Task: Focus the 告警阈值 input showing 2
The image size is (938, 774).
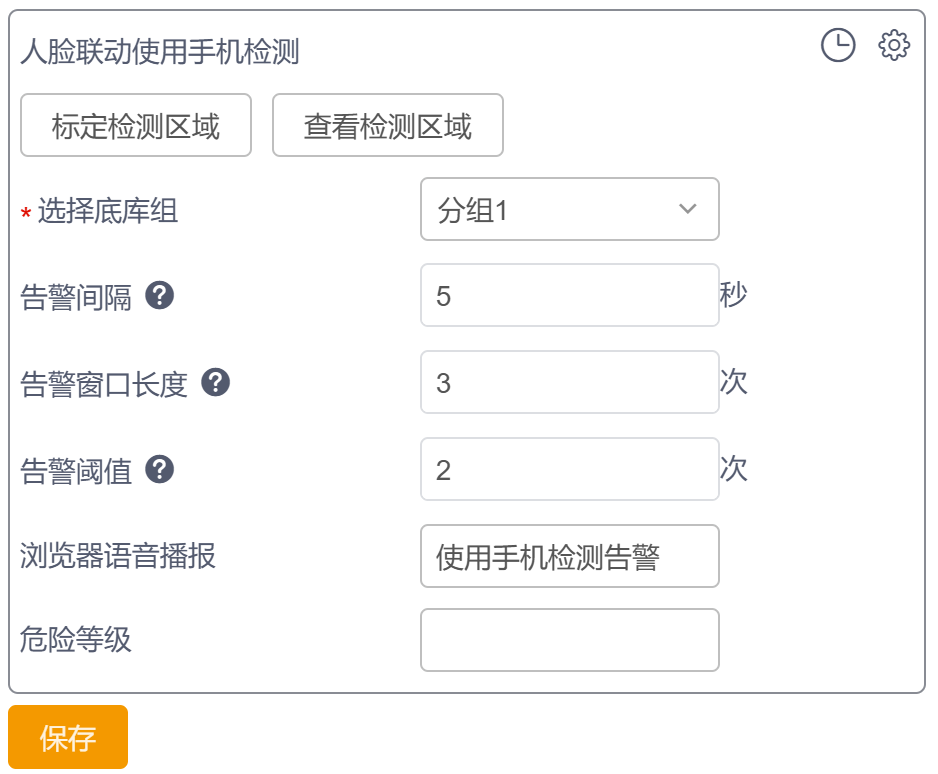Action: [x=570, y=469]
